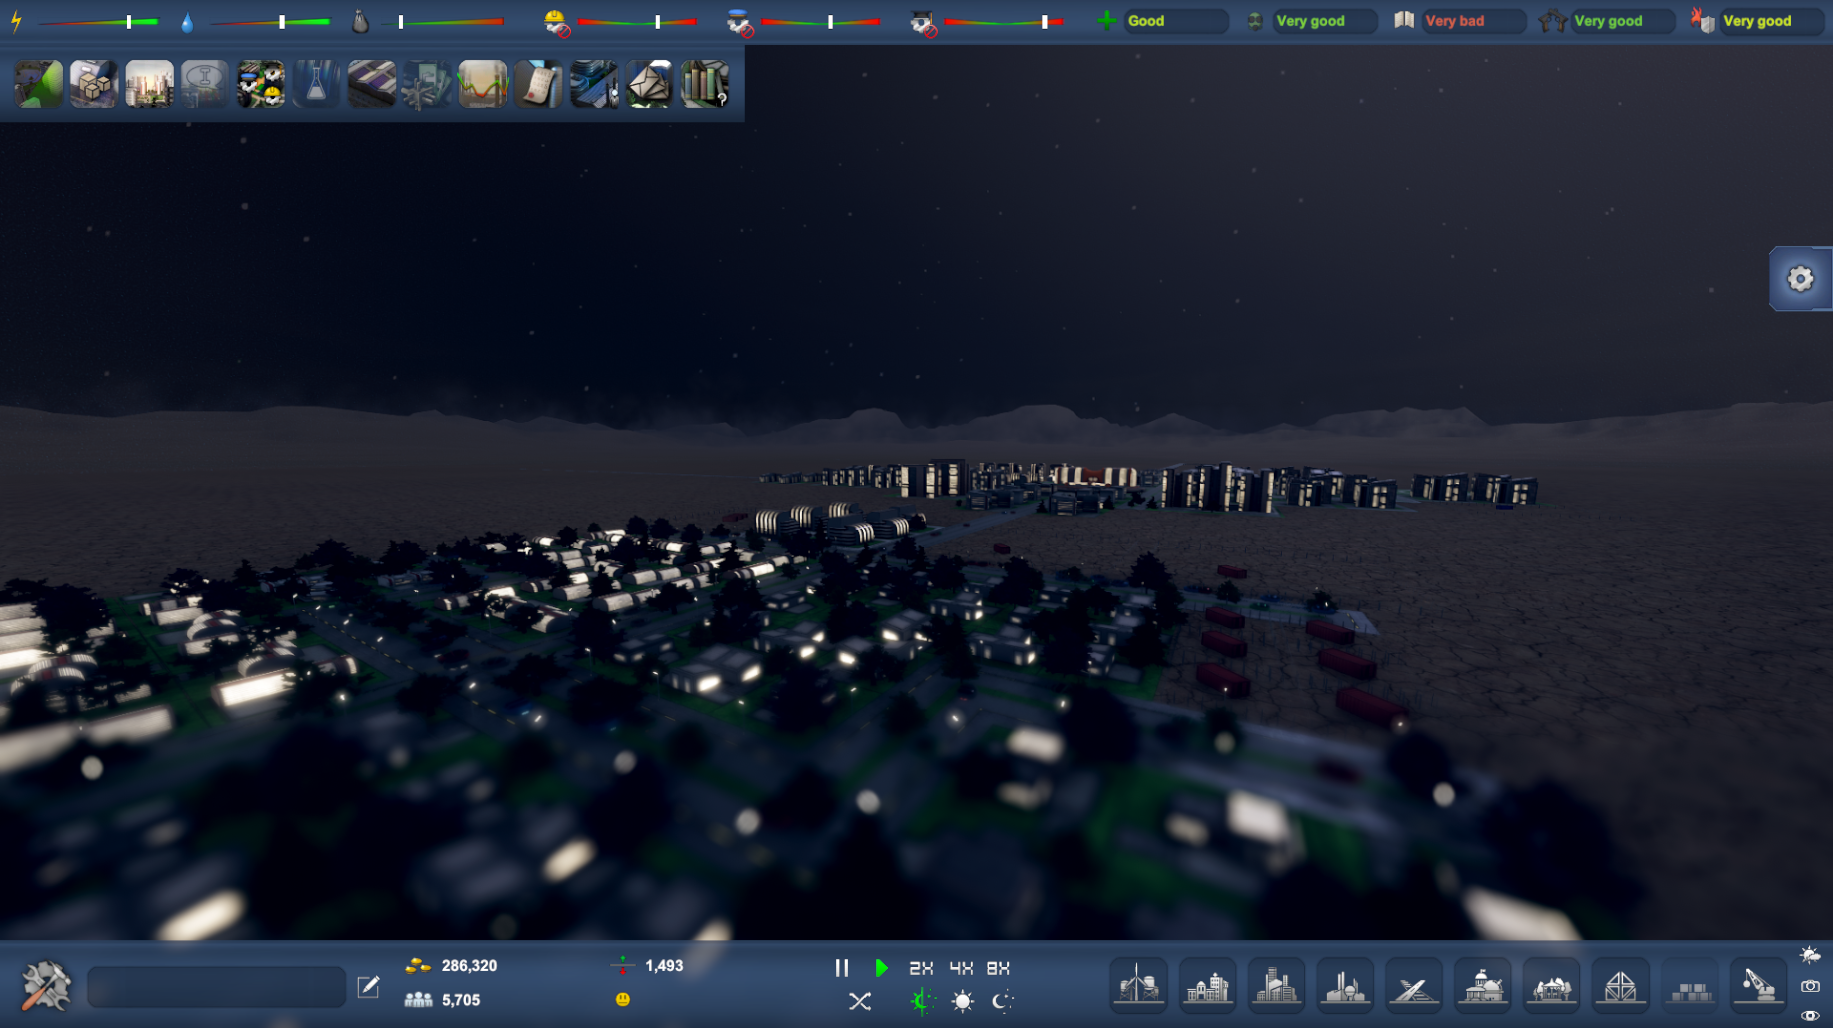Set game speed to 4X
This screenshot has width=1833, height=1028.
tap(961, 968)
